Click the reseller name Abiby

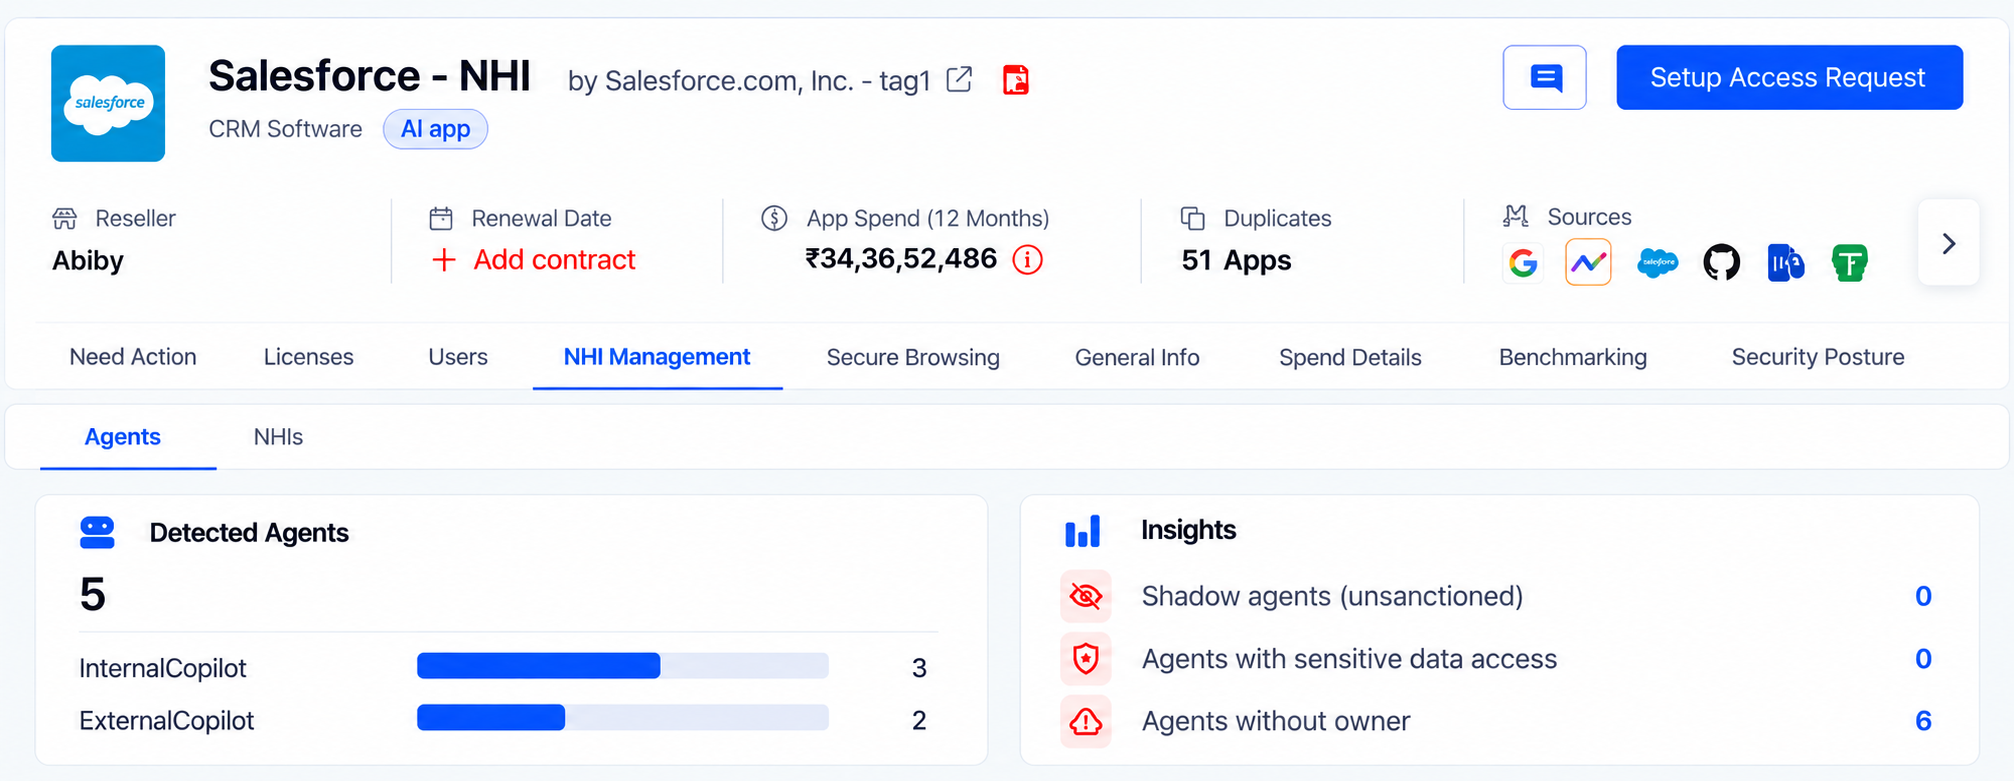click(x=88, y=261)
